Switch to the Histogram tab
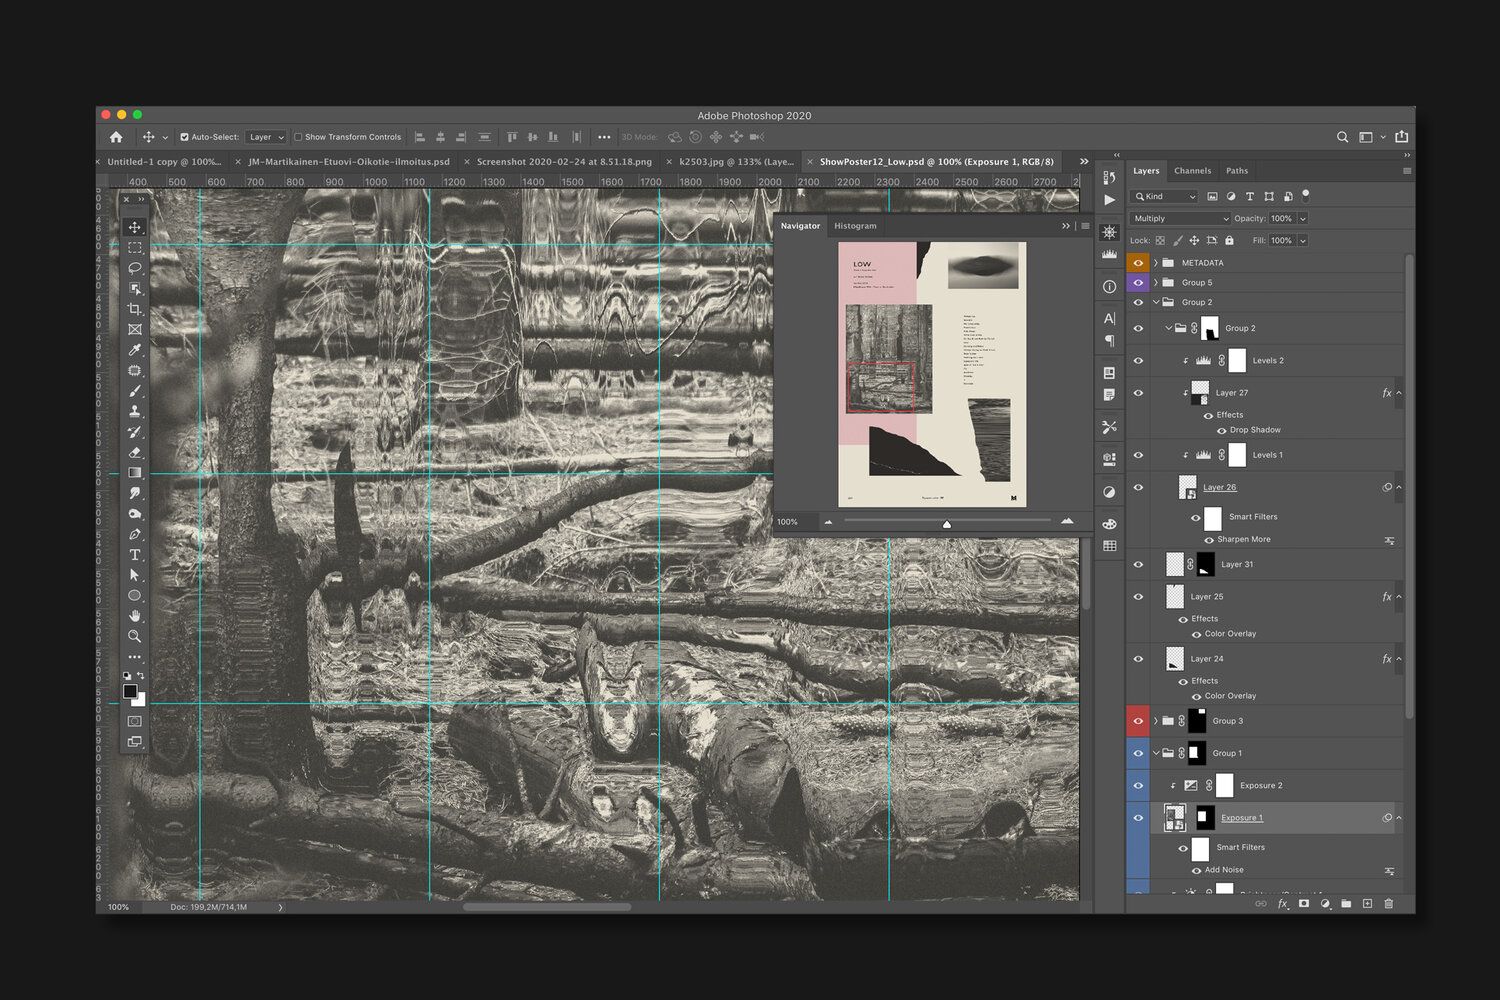 point(855,226)
